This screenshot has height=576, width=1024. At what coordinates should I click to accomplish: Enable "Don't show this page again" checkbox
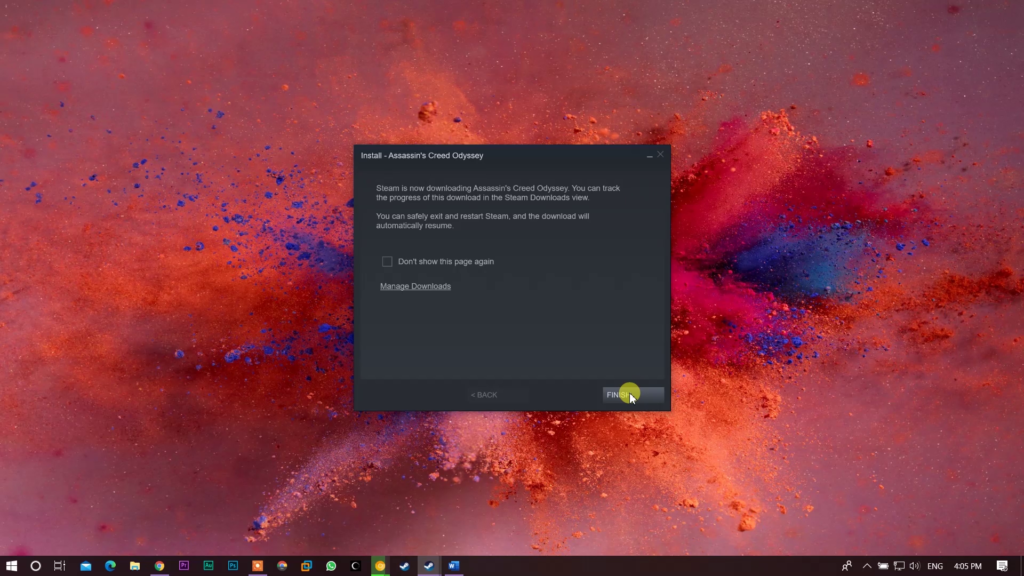click(387, 261)
